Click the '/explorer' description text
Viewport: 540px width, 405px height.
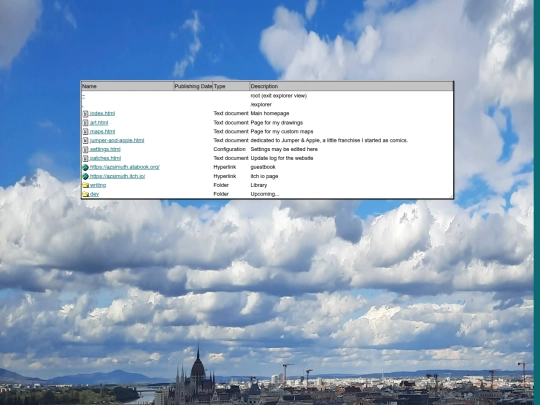click(x=261, y=105)
